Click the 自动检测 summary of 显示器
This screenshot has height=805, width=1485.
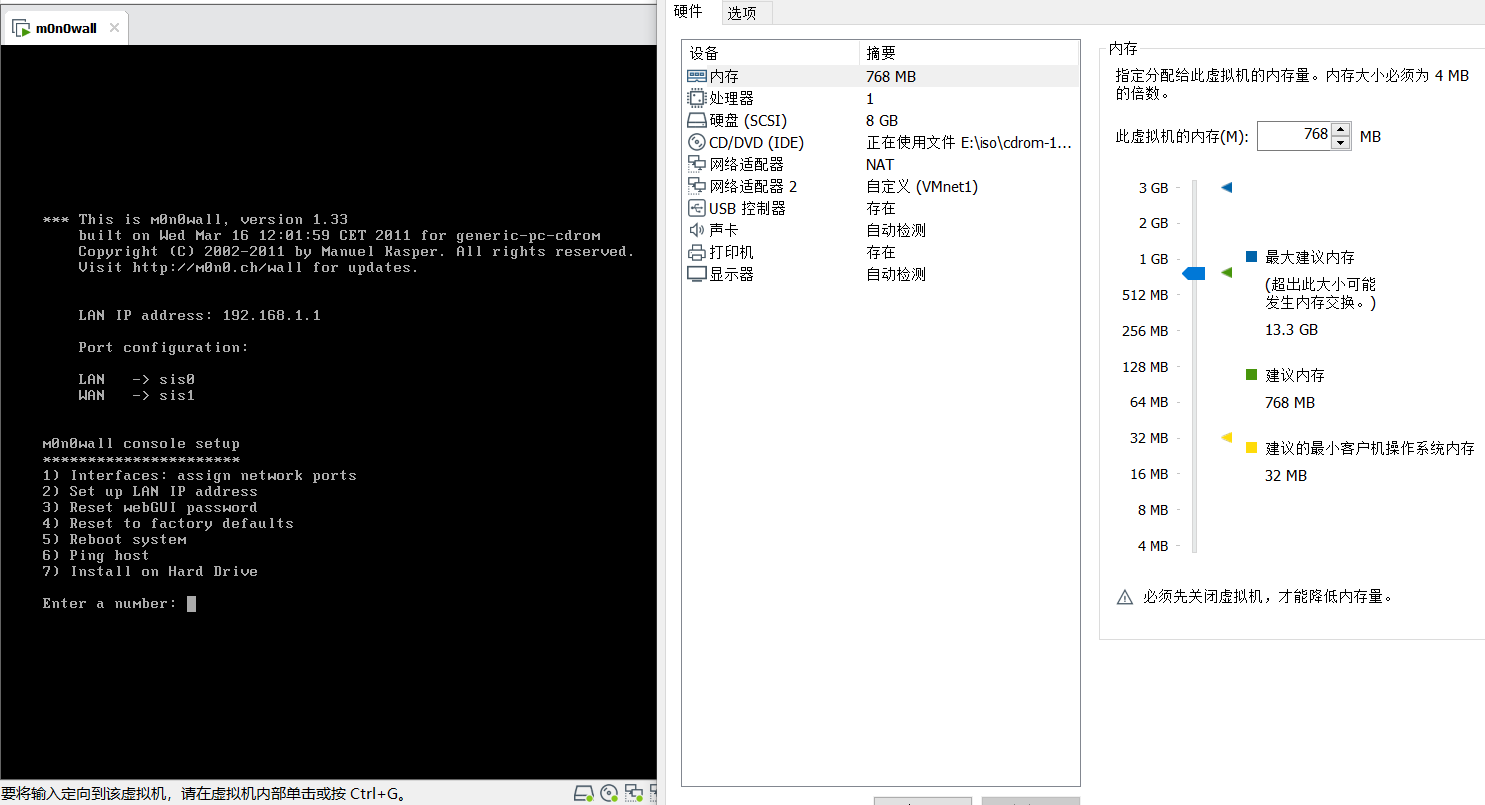pos(896,274)
